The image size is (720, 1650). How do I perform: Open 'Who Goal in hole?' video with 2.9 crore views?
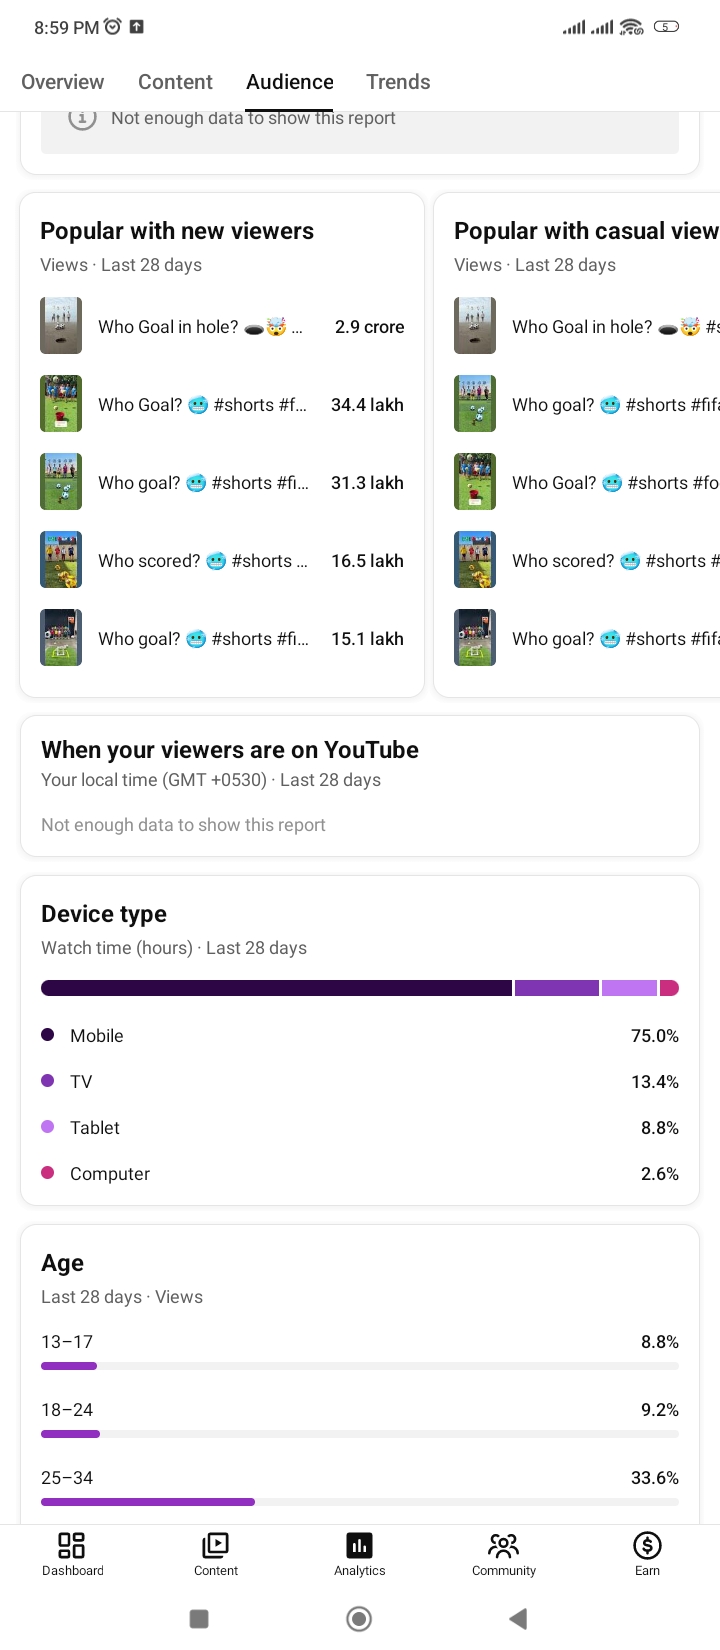tap(222, 326)
